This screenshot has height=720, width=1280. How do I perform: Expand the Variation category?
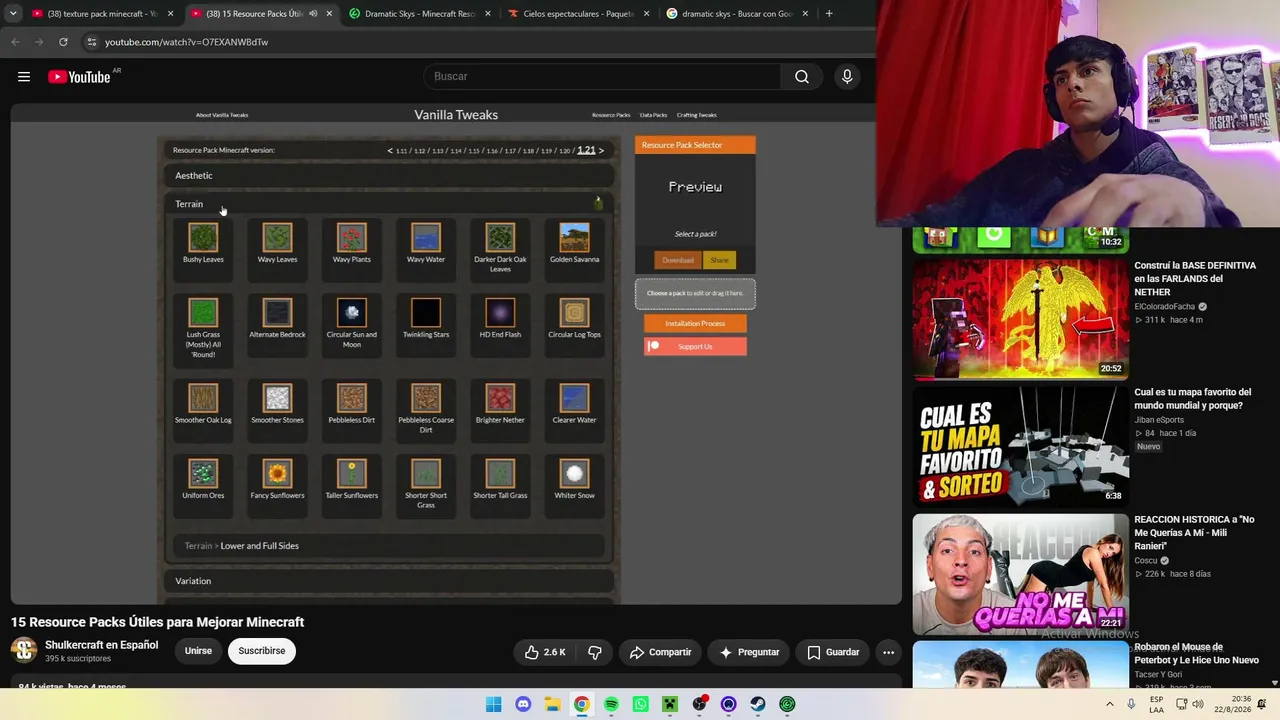click(389, 581)
